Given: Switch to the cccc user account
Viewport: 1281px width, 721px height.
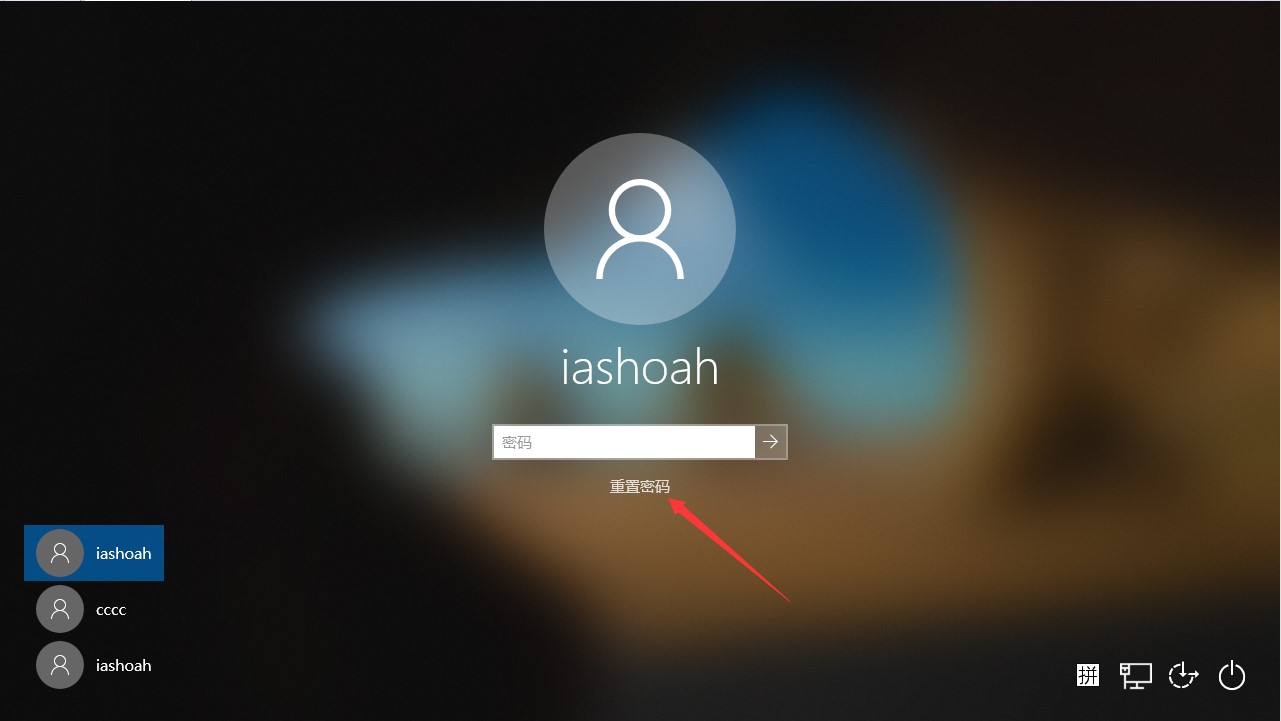Looking at the screenshot, I should 94,609.
